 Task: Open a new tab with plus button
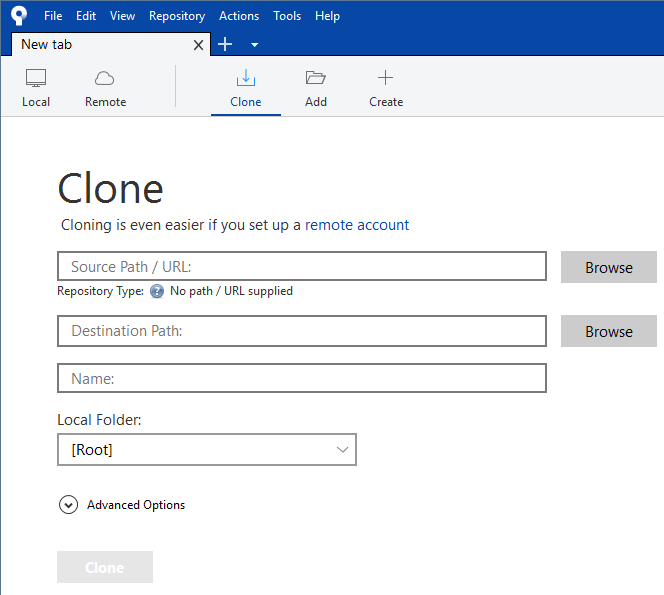click(x=225, y=44)
